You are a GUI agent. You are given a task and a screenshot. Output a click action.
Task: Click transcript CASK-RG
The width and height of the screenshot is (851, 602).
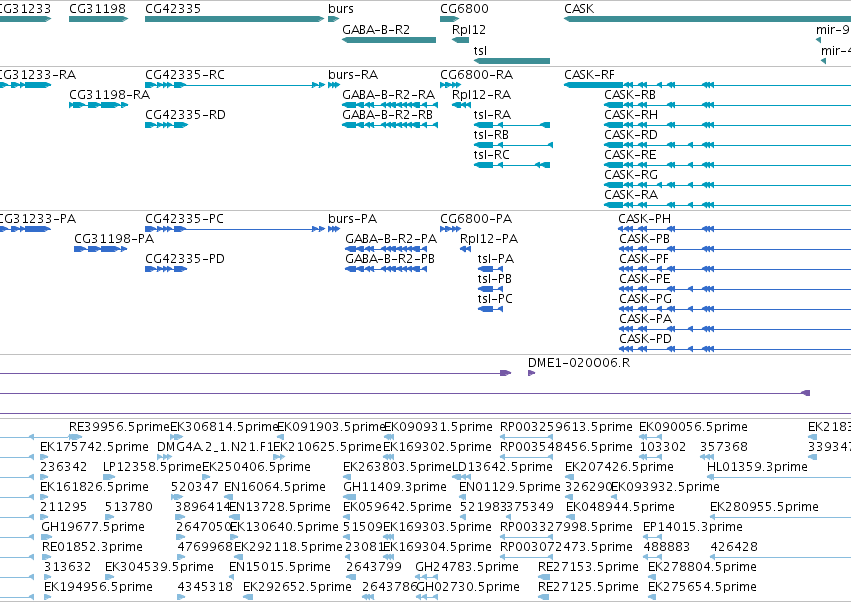(x=727, y=185)
